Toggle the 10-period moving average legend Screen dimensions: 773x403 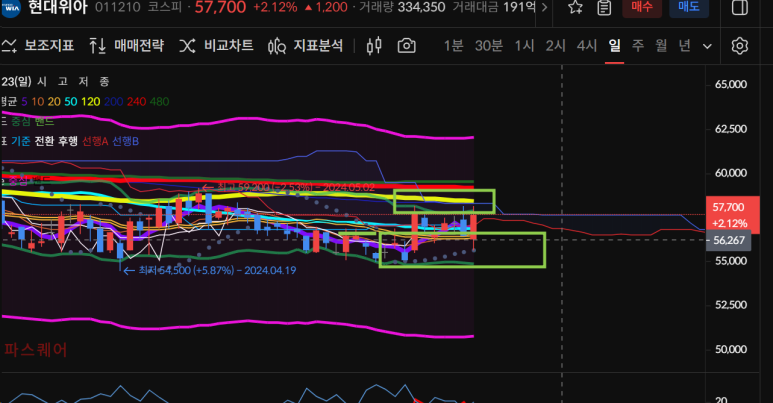tap(37, 102)
